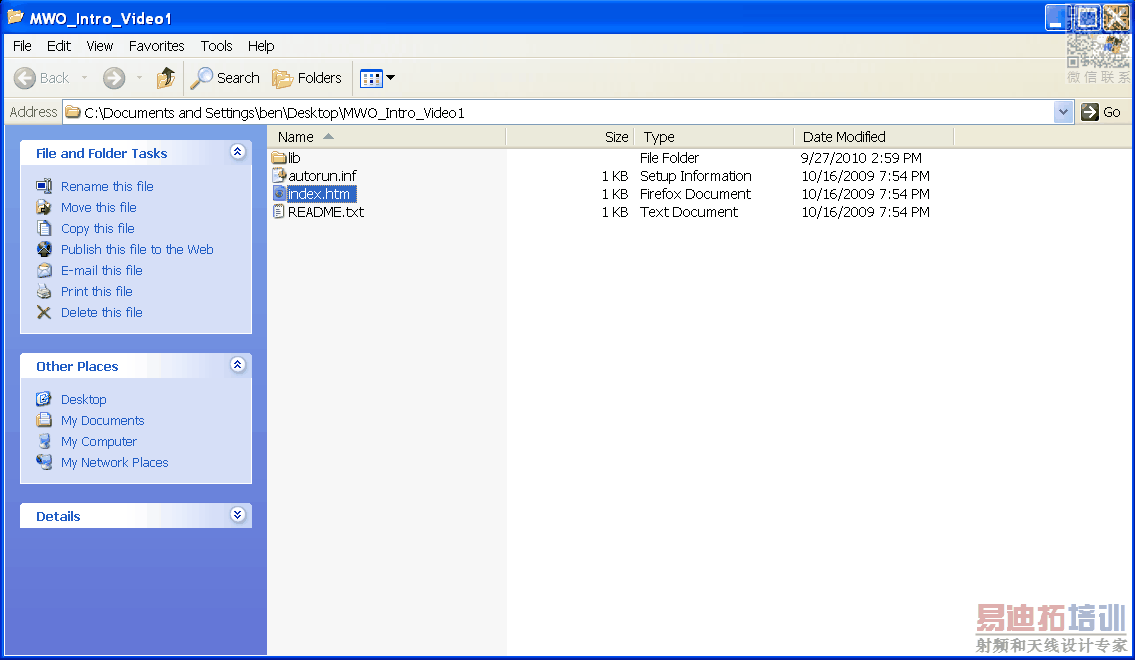
Task: Click the Copy this file icon
Action: click(44, 228)
